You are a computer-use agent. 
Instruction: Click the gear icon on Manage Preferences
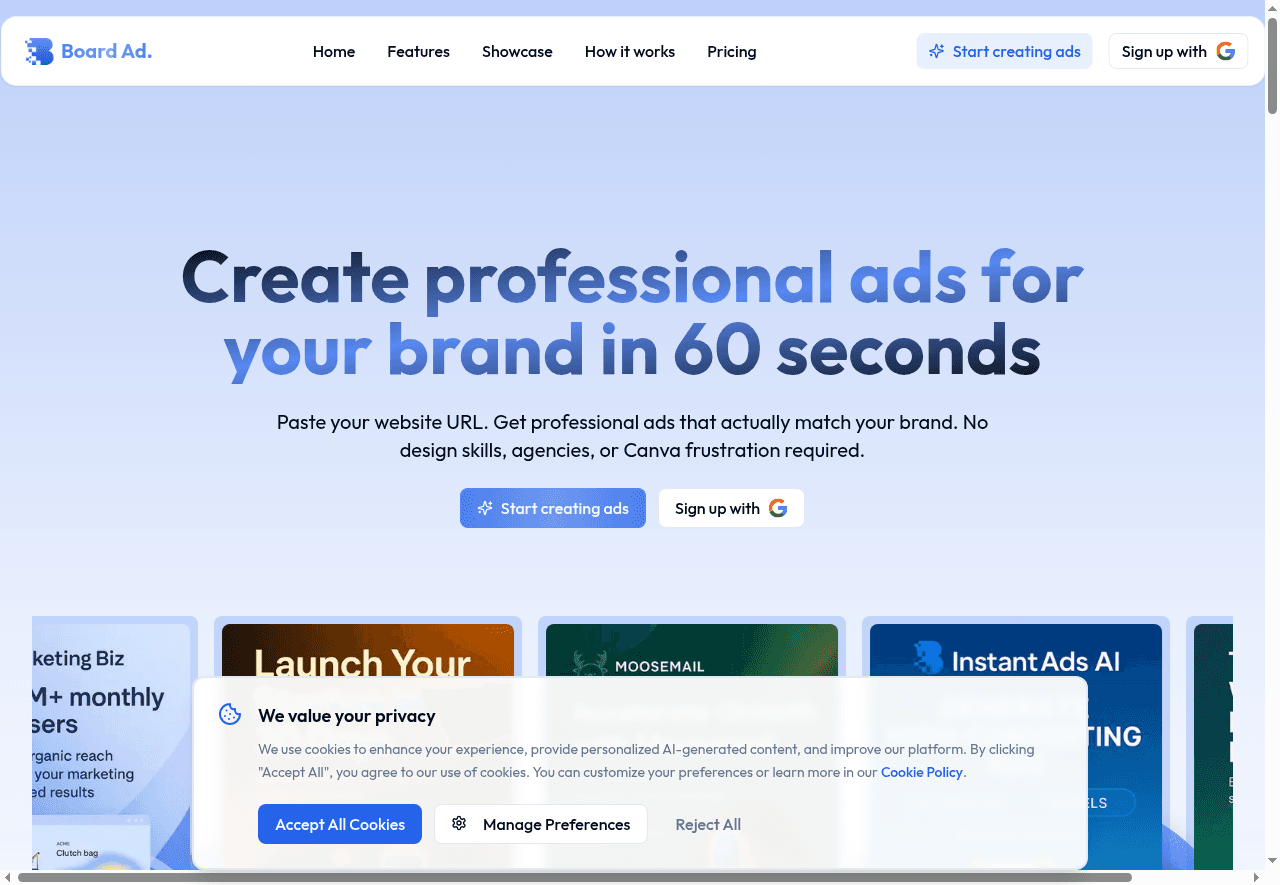click(459, 823)
